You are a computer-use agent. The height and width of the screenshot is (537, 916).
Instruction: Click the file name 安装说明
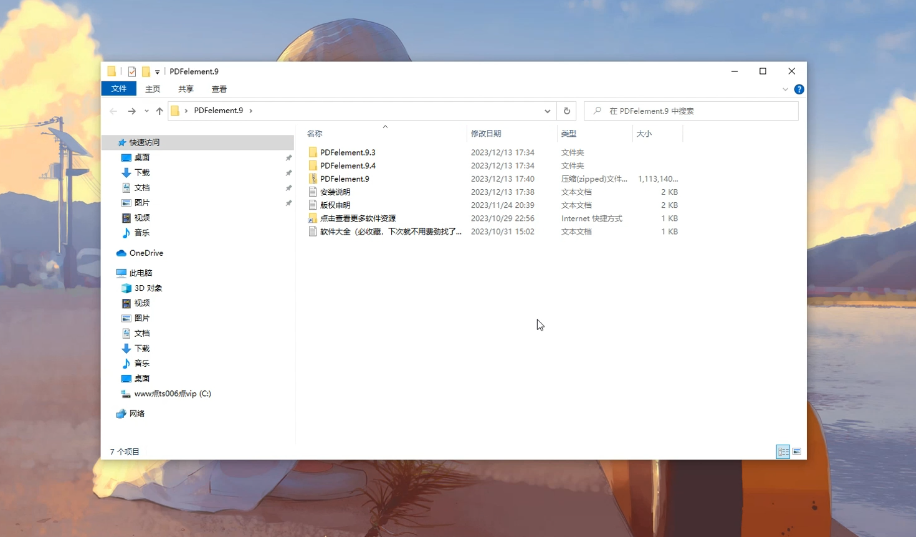pyautogui.click(x=335, y=192)
